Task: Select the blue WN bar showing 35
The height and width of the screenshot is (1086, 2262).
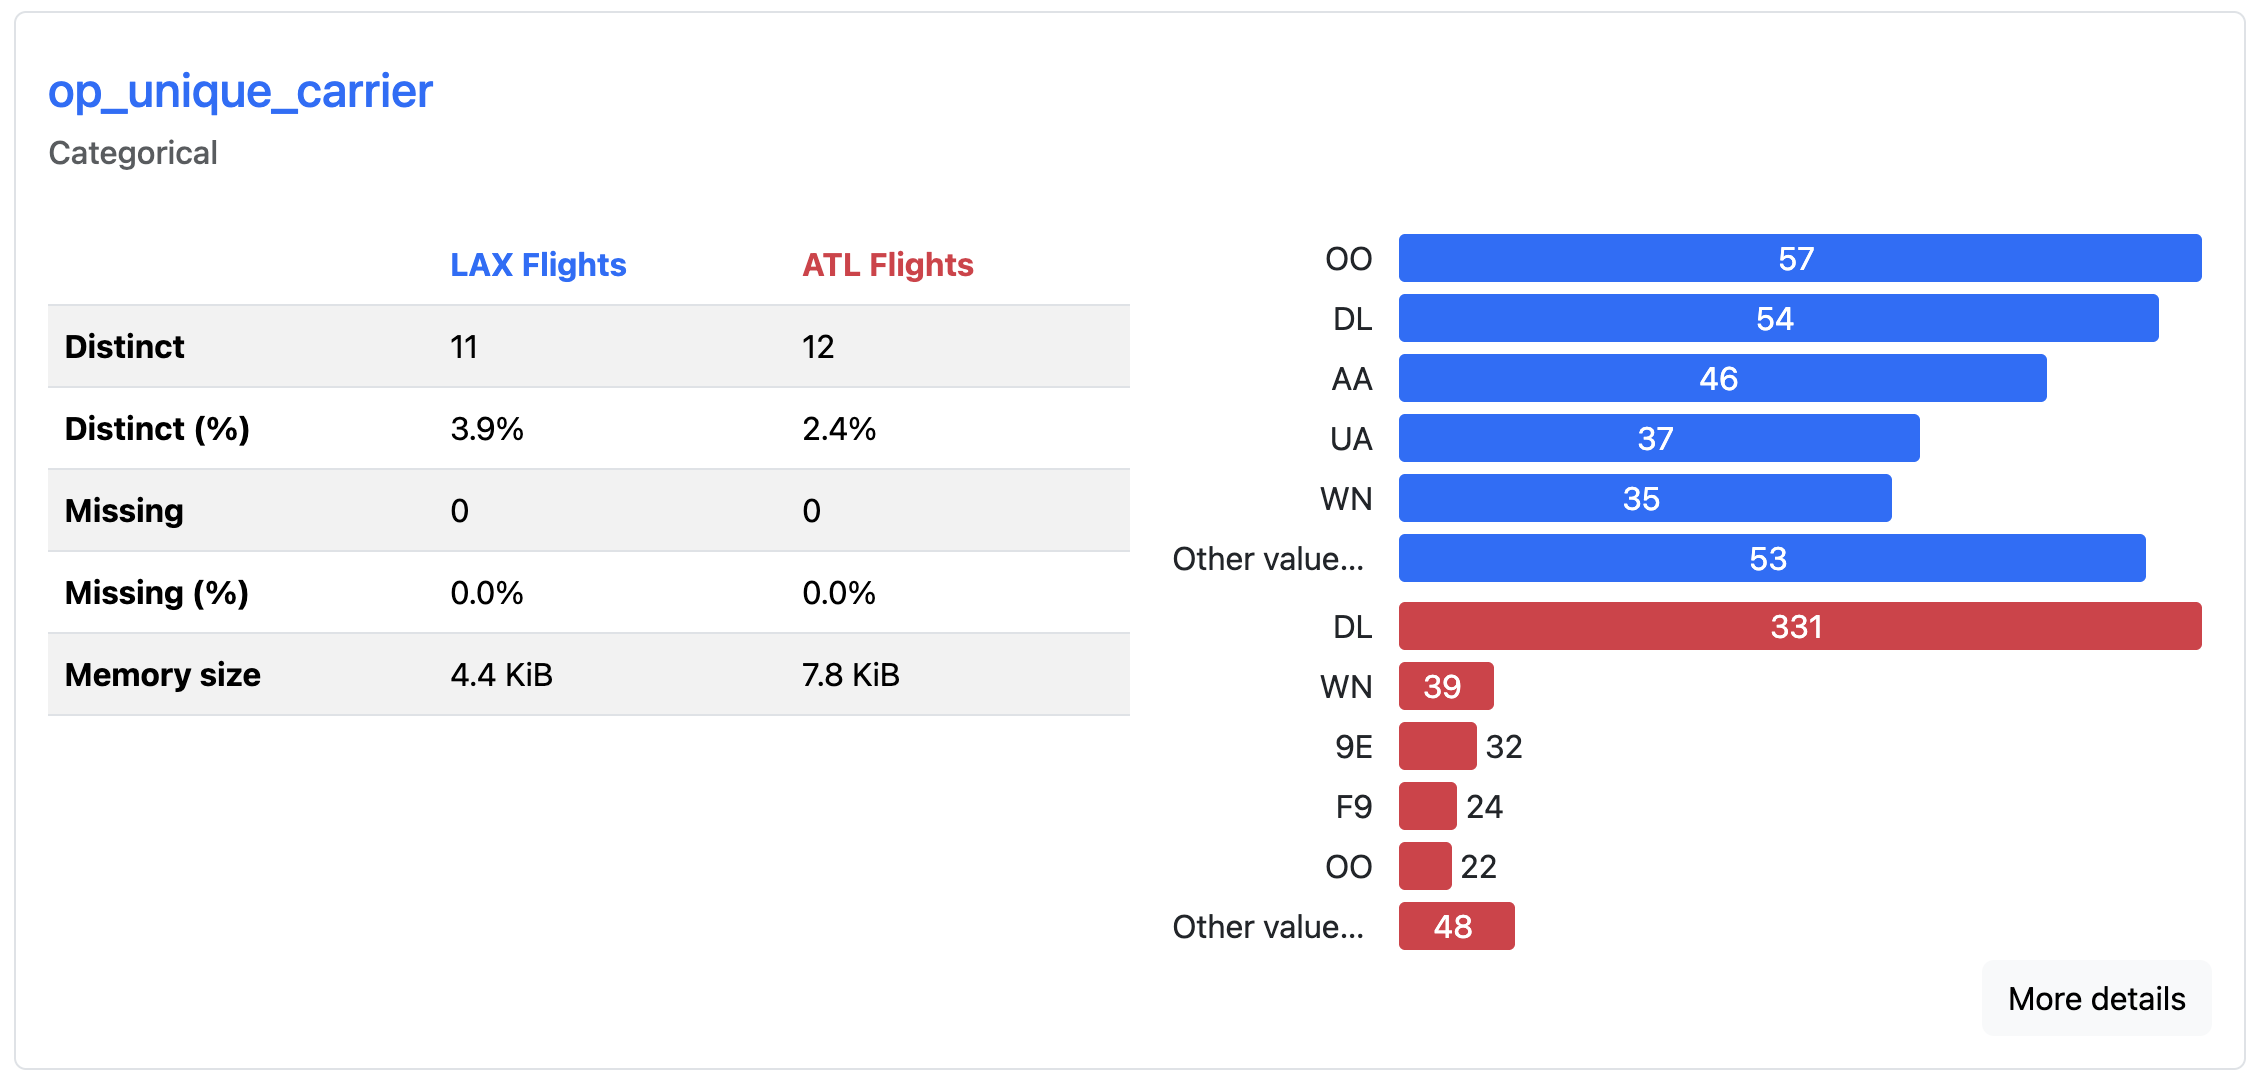Action: click(x=1644, y=499)
